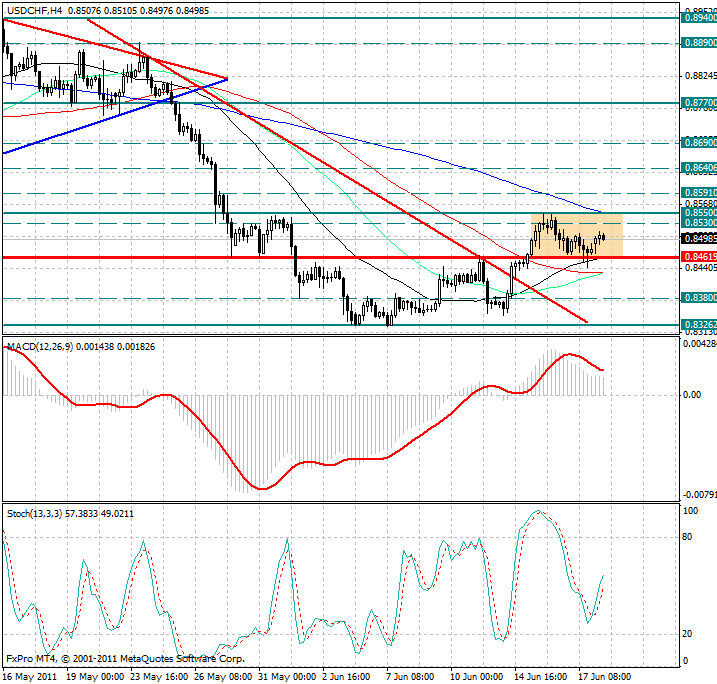Viewport: 717px width, 684px height.
Task: Click the 0.8530 price level label
Action: pyautogui.click(x=699, y=223)
